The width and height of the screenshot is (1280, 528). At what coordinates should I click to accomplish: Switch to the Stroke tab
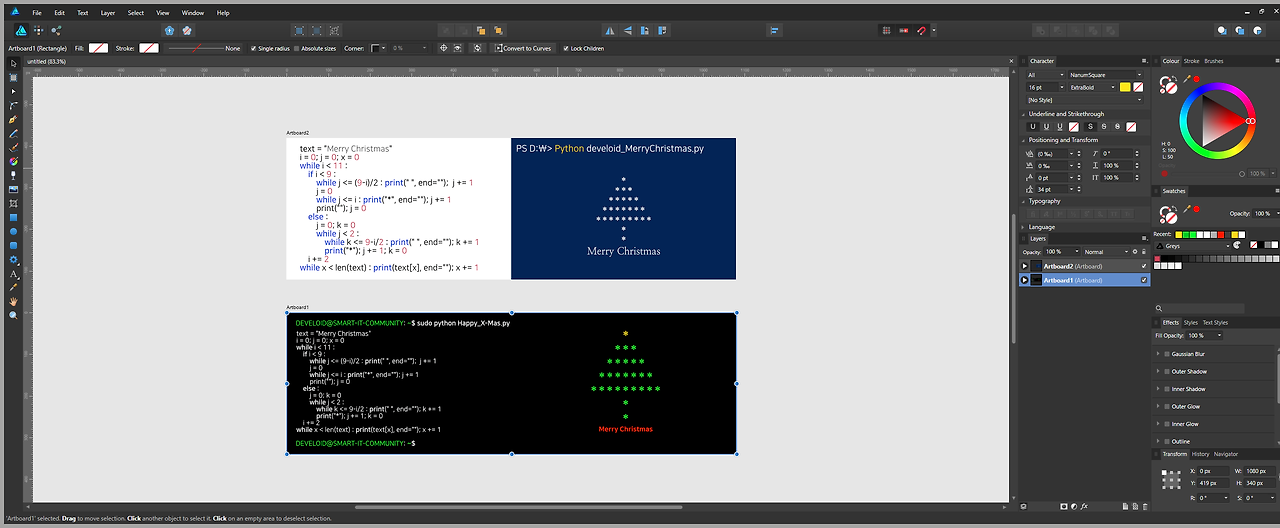(1192, 61)
